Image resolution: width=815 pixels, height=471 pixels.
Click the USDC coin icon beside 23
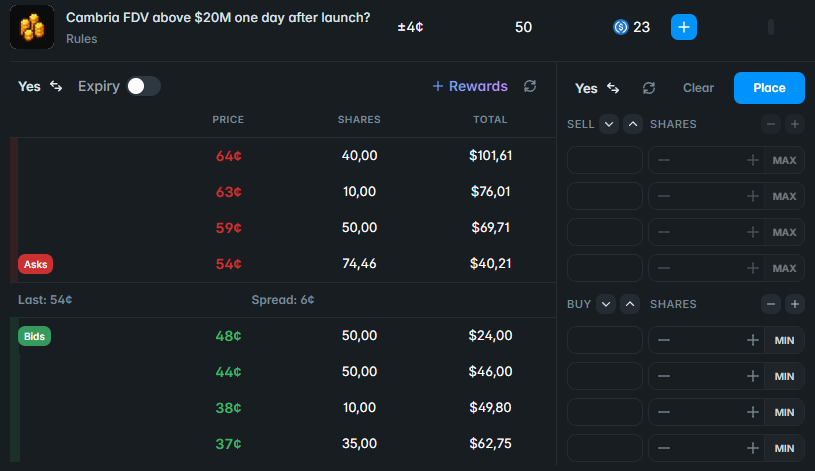tap(621, 27)
